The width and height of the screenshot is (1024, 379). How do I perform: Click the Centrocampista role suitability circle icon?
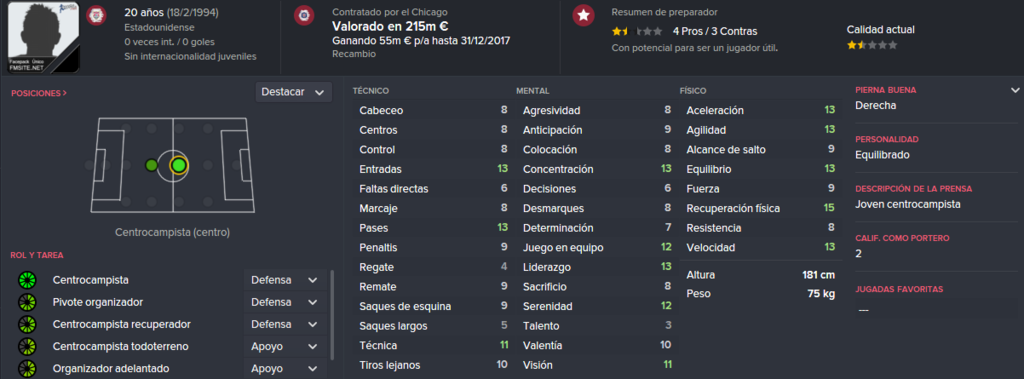[26, 280]
